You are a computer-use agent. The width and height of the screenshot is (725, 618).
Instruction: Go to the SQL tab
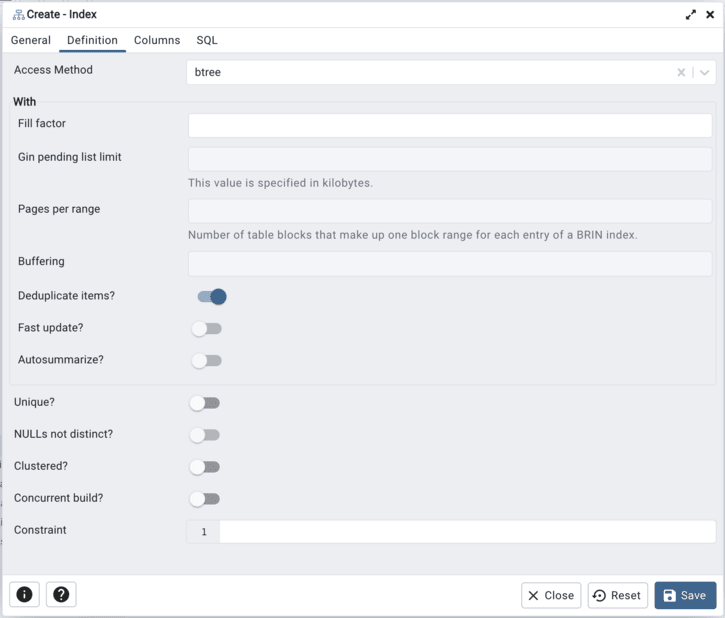207,41
